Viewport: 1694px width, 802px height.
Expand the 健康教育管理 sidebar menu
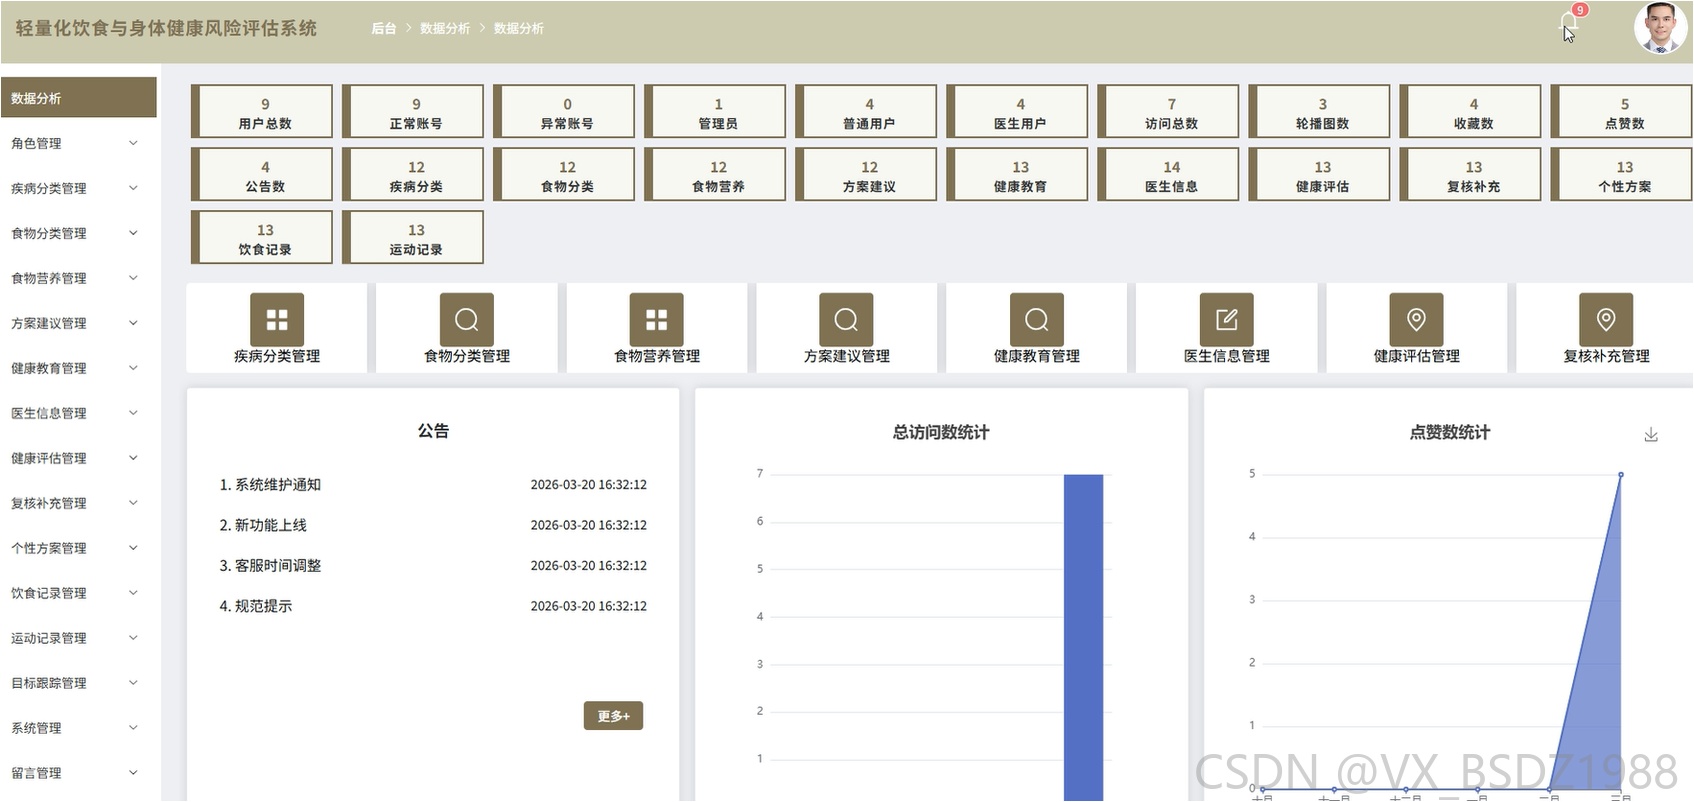78,368
